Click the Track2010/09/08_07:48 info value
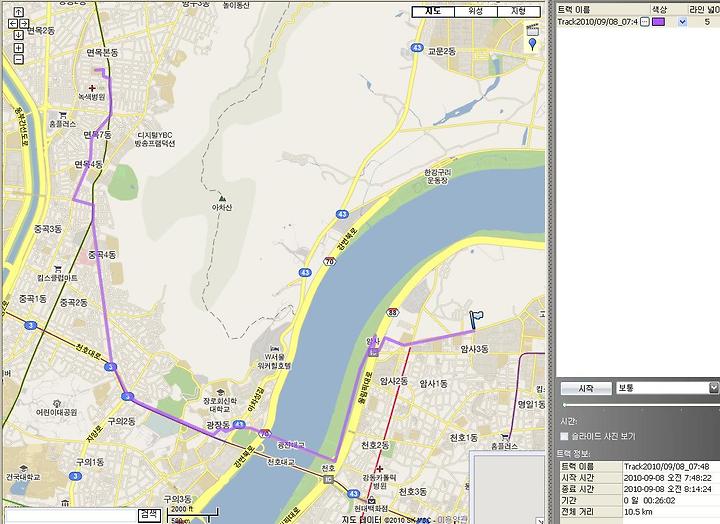The width and height of the screenshot is (720, 524). (x=666, y=467)
